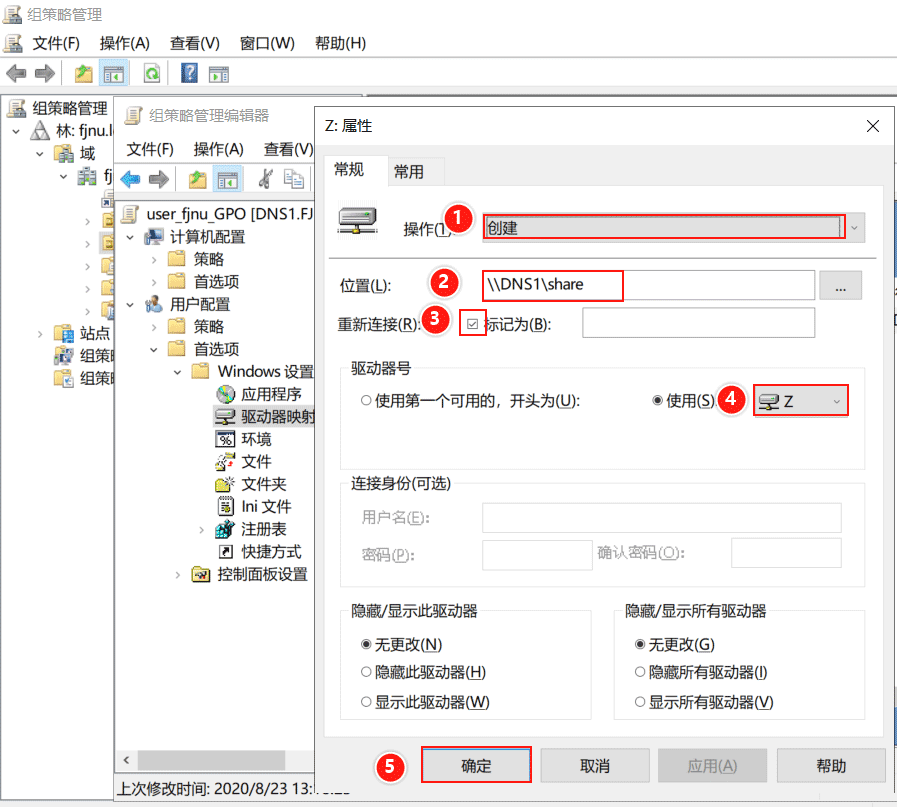This screenshot has height=807, width=897.
Task: Collapse the 域 node in management tree
Action: (x=40, y=154)
